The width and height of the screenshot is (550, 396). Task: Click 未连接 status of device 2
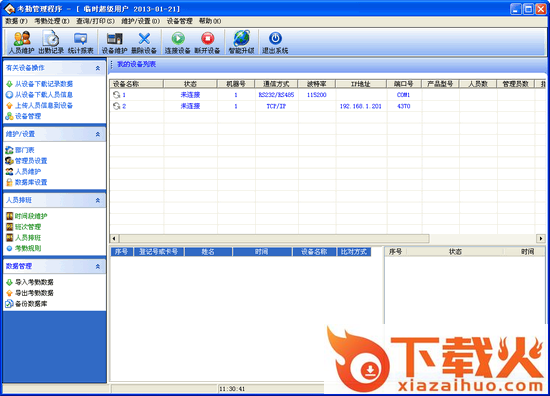click(190, 106)
